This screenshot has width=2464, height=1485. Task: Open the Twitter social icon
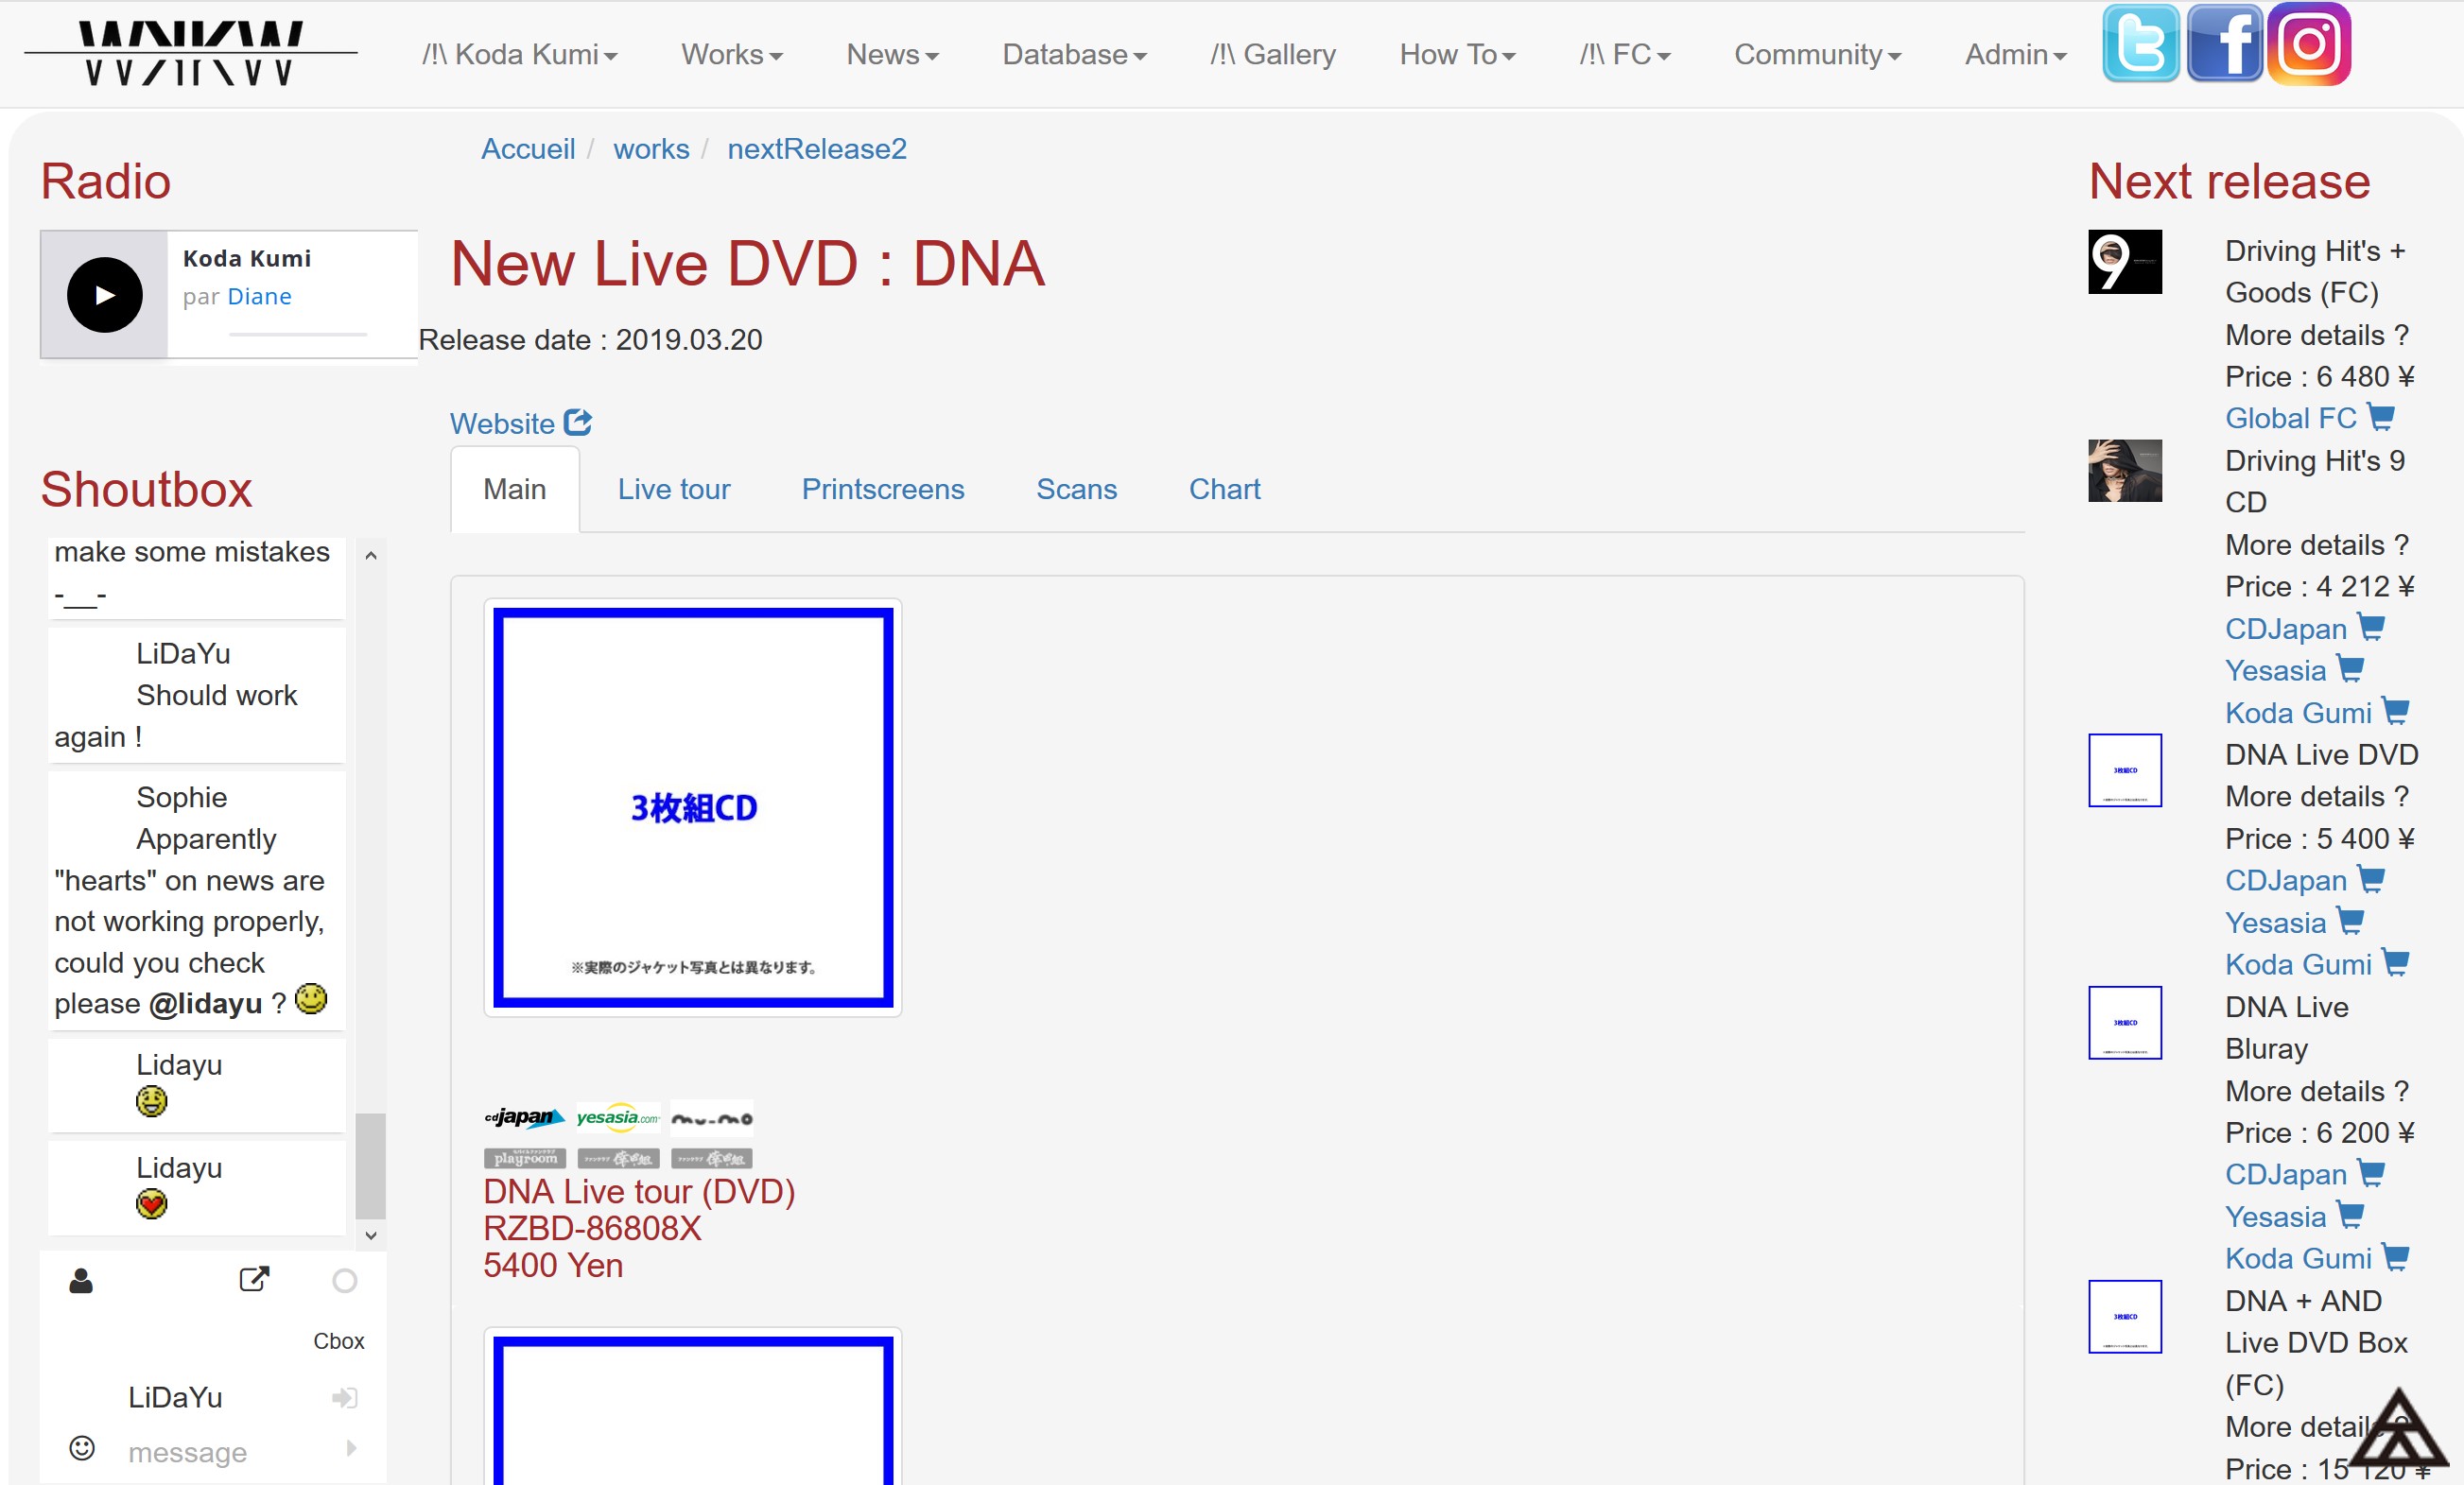coord(2139,44)
